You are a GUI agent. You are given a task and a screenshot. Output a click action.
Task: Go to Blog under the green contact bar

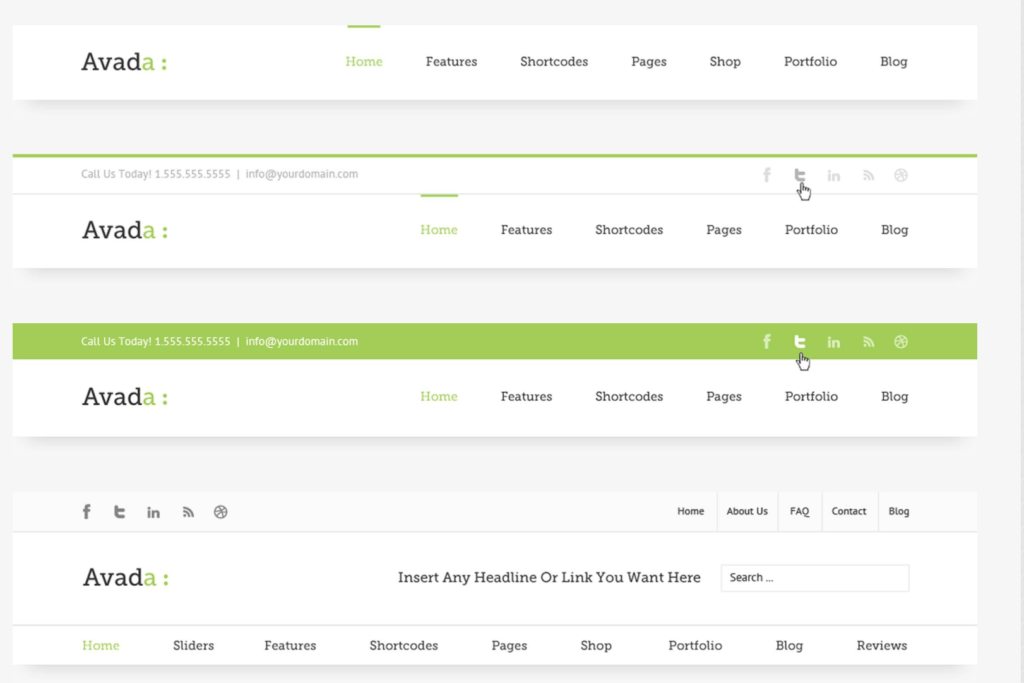point(895,396)
